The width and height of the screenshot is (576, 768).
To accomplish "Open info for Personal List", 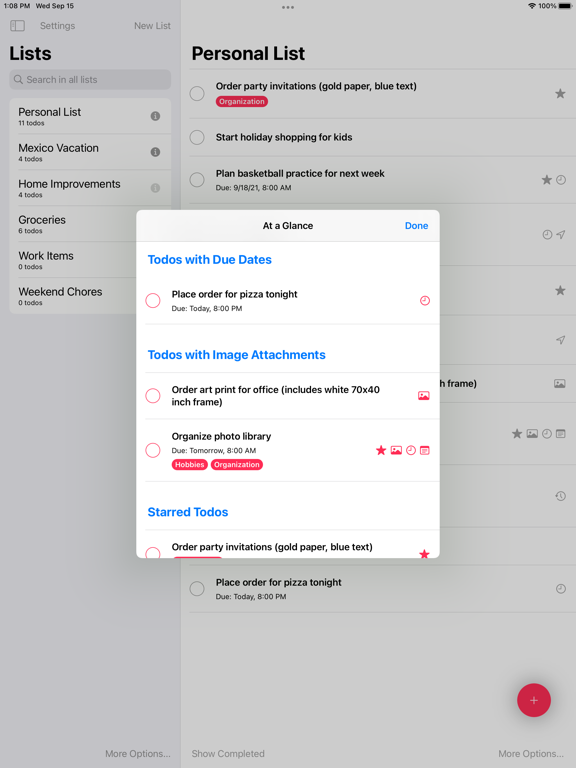I will (x=155, y=116).
